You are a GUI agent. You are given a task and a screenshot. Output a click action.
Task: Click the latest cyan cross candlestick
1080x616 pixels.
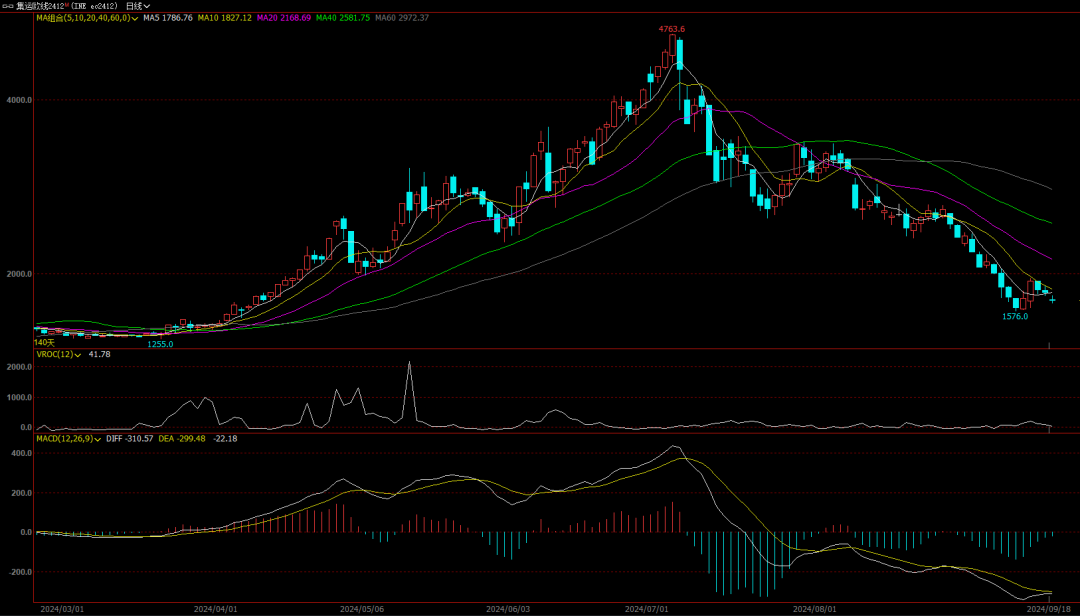(1052, 299)
